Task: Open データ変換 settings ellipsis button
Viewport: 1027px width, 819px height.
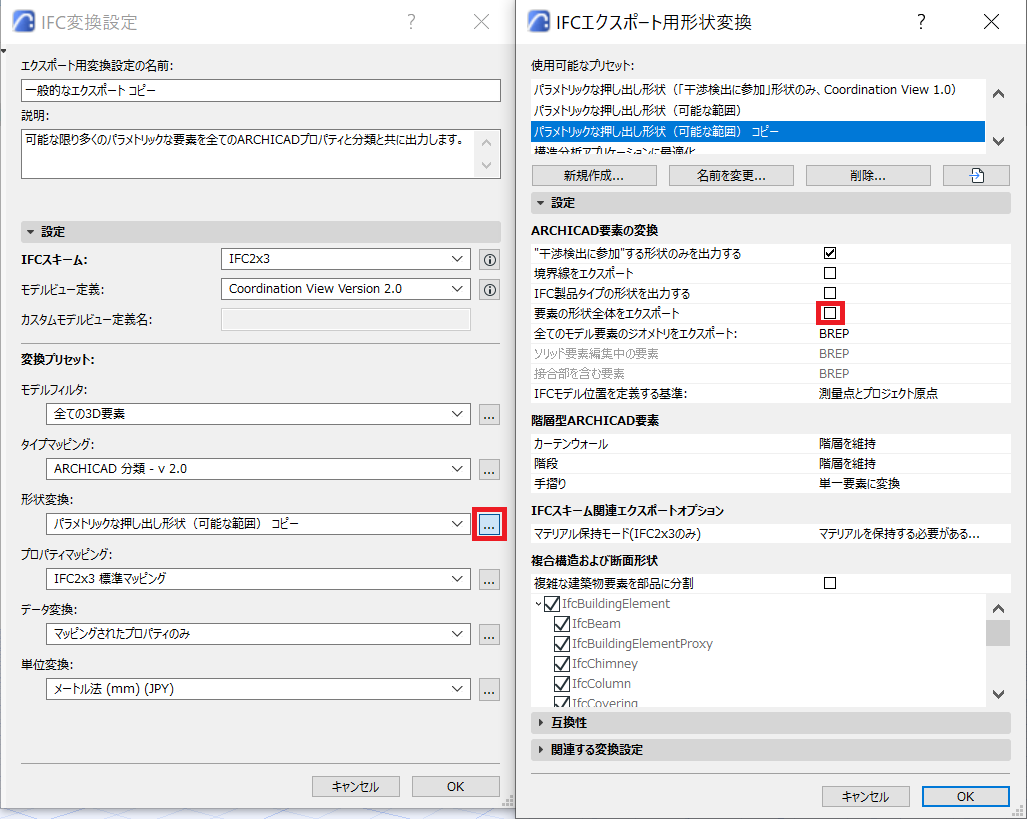Action: pos(489,635)
